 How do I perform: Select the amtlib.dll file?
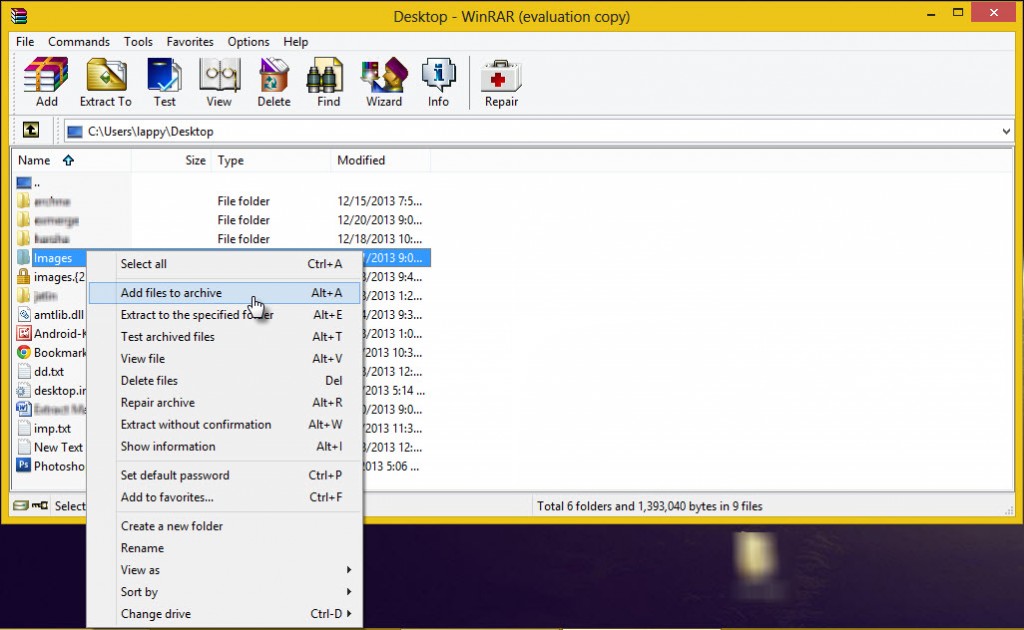(60, 314)
